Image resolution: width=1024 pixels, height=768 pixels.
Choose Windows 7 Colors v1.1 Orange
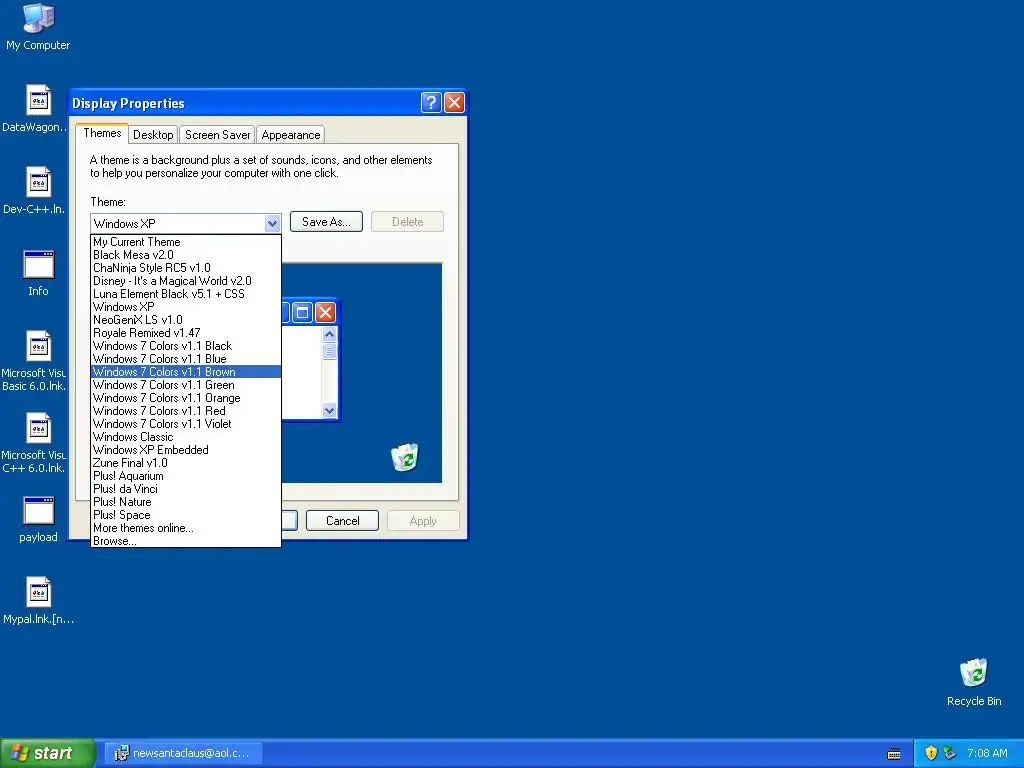pos(185,398)
